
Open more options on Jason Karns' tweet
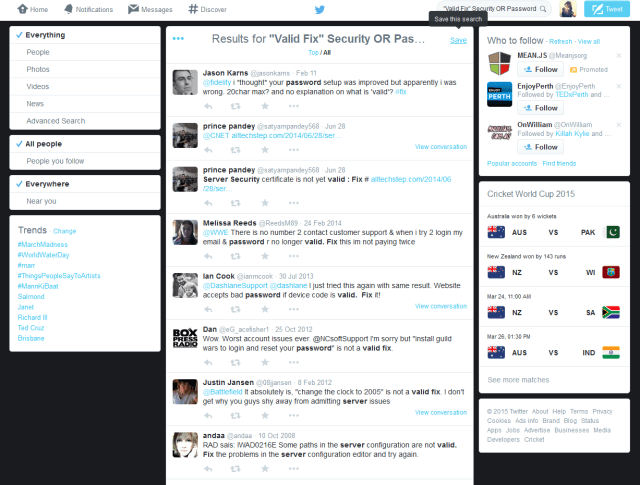[294, 106]
